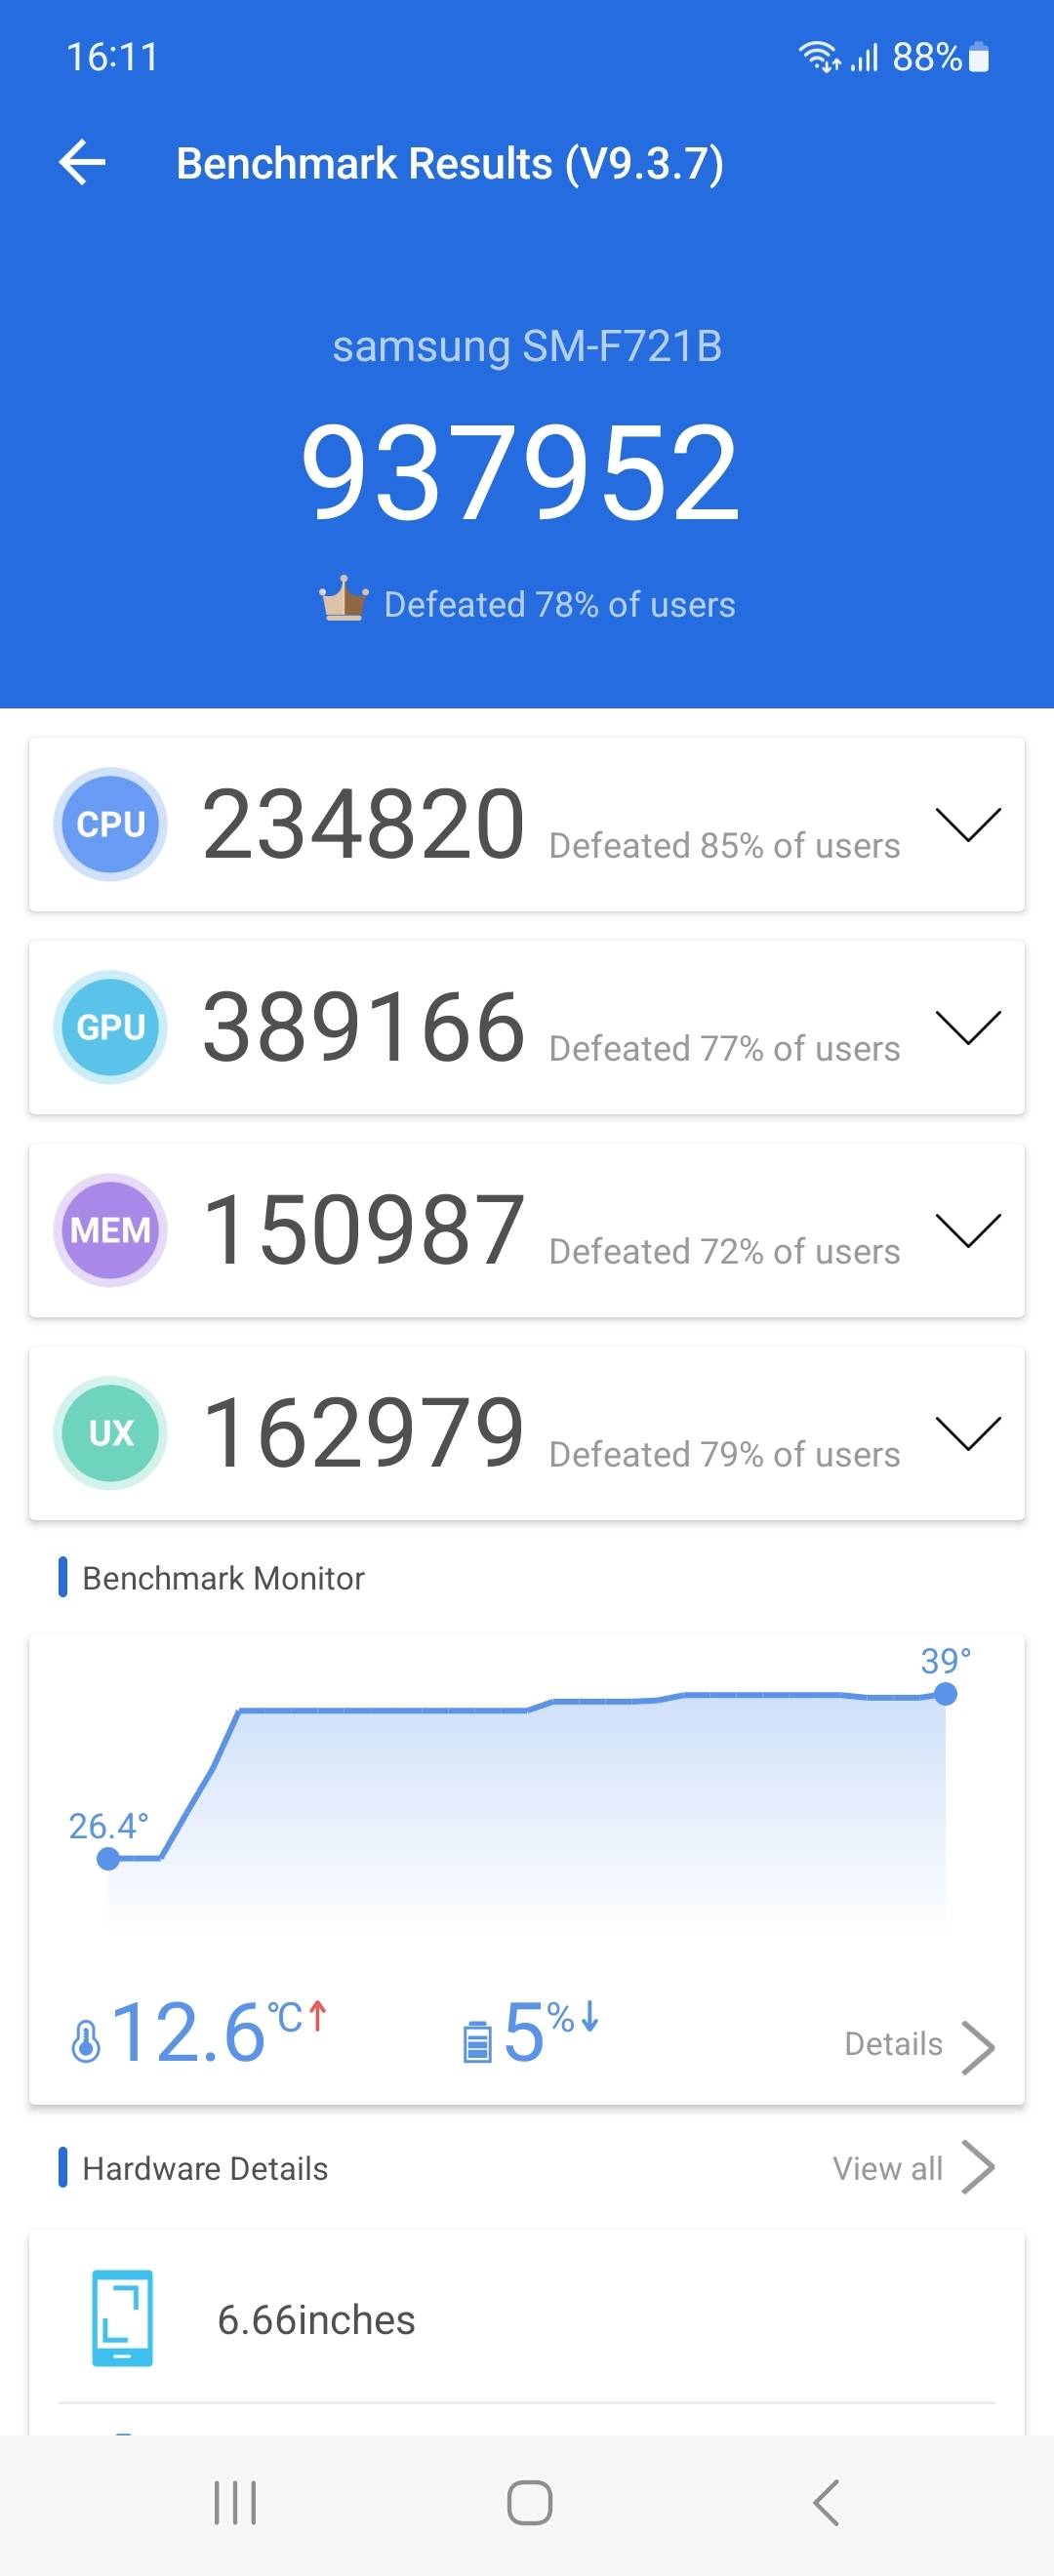Tap the MEM score badge icon
1054x2576 pixels.
click(x=110, y=1230)
